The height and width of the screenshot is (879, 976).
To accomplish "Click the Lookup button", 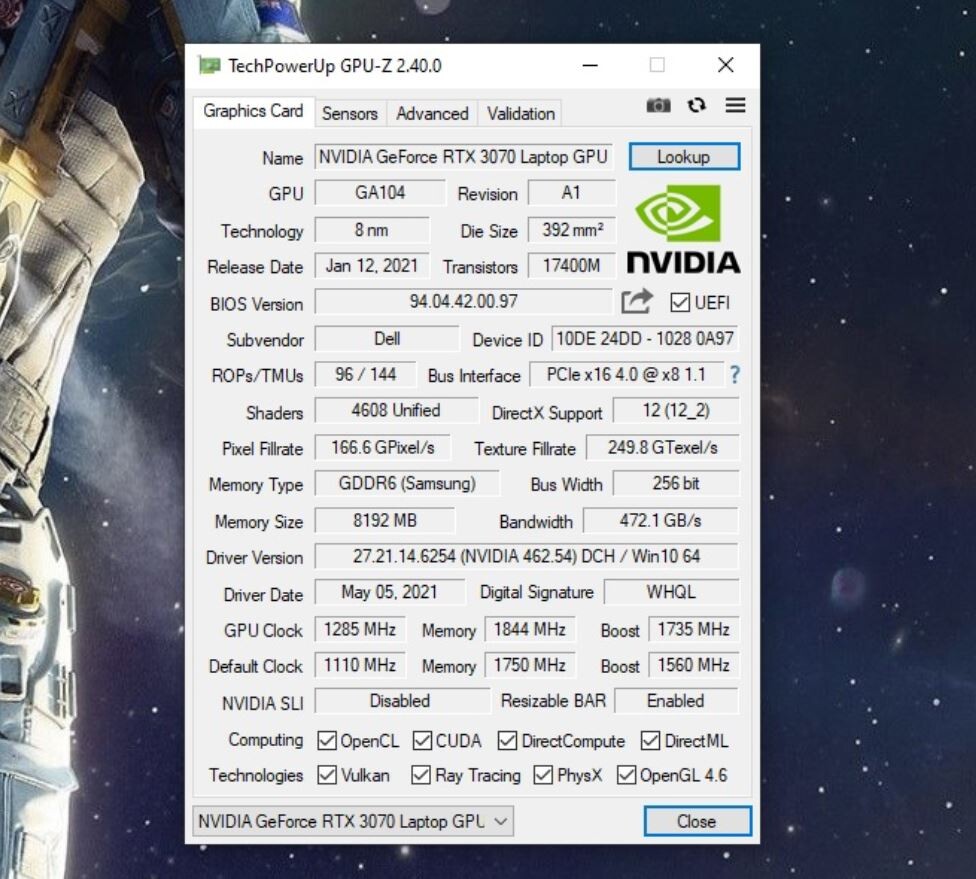I will (684, 156).
